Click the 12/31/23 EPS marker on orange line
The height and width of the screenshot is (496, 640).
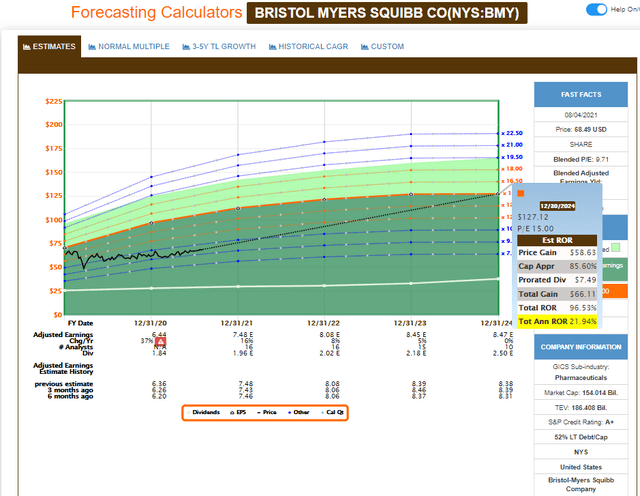(x=411, y=194)
